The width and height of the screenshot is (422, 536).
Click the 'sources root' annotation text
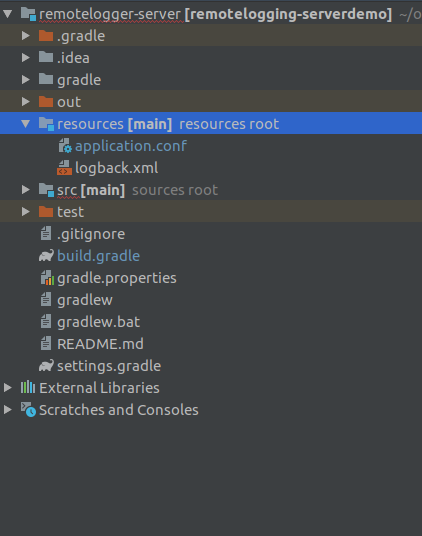point(175,190)
